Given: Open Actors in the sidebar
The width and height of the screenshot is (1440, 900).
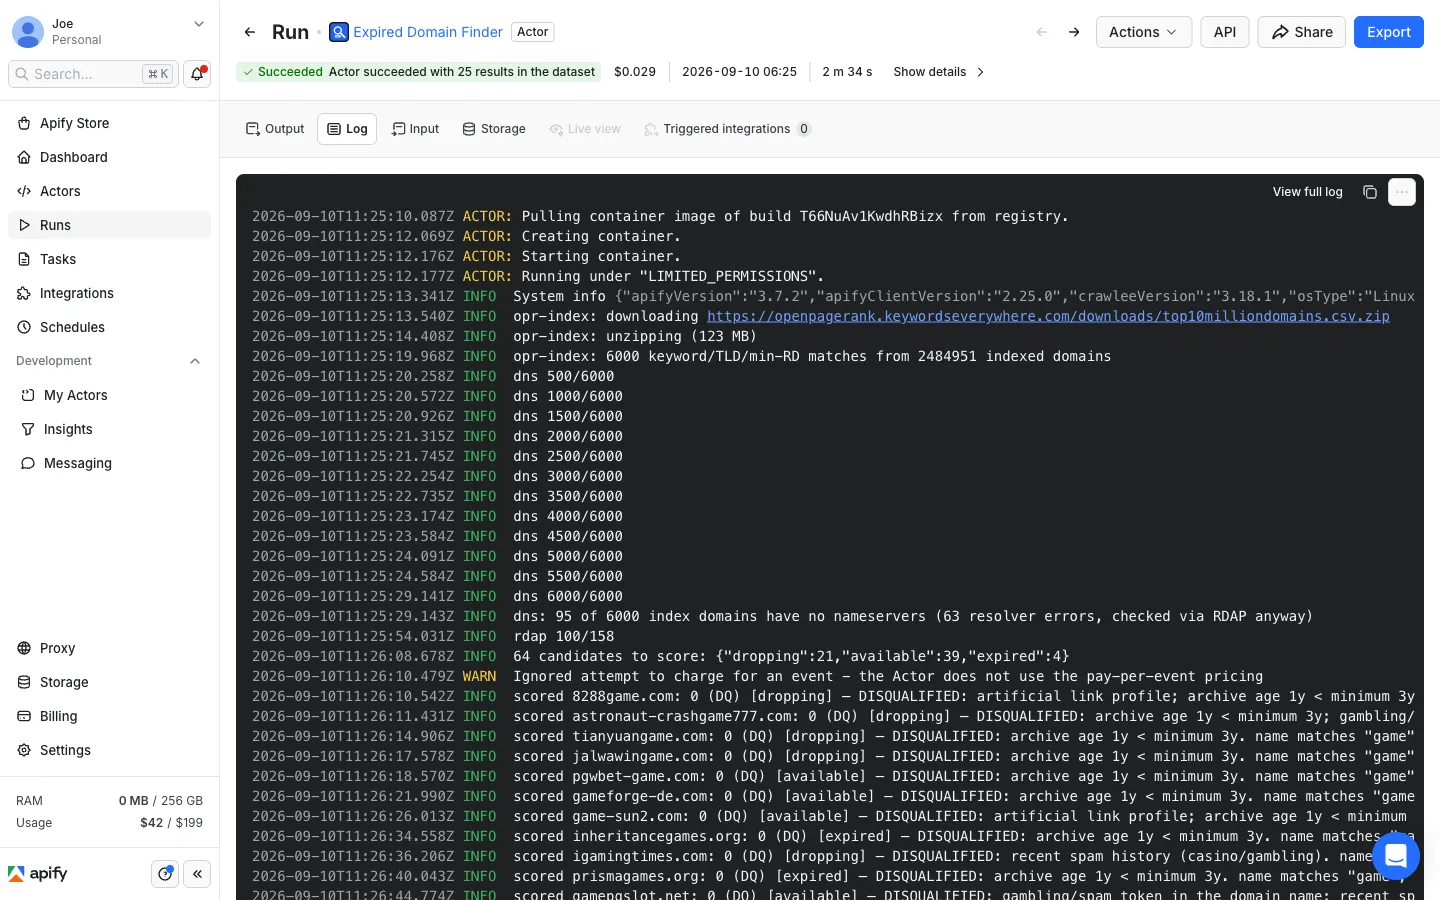Looking at the screenshot, I should click(109, 191).
